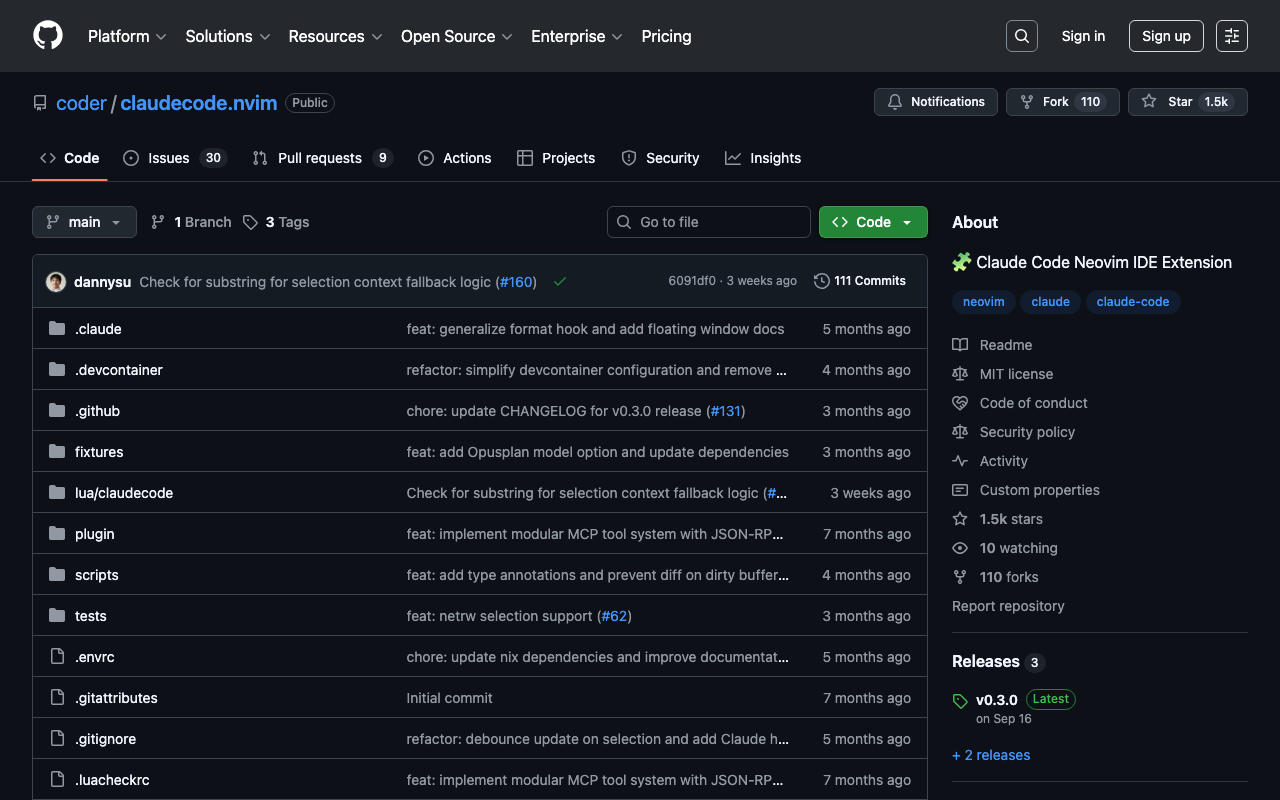
Task: Expand the Platform menu
Action: pos(127,36)
